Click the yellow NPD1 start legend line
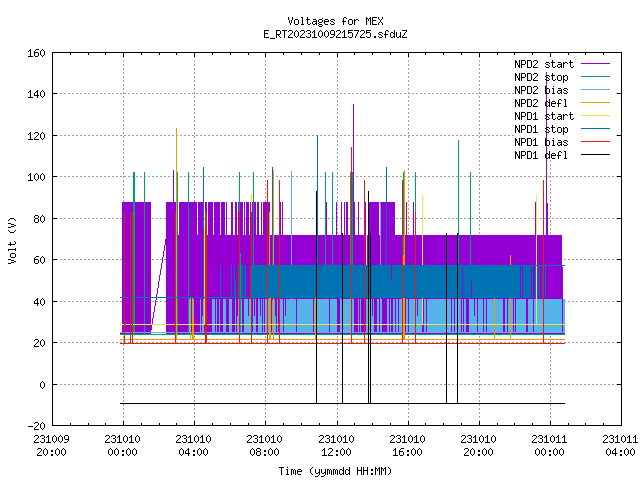The width and height of the screenshot is (640, 480). pyautogui.click(x=595, y=116)
